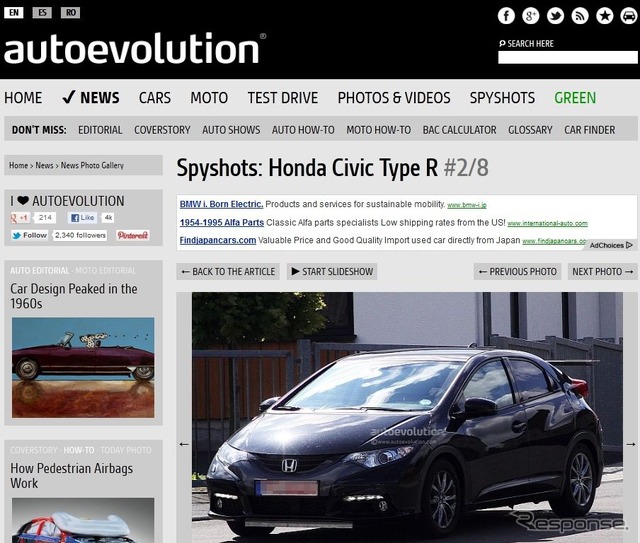
Task: Go to AUTO SHOWS section
Action: 231,130
